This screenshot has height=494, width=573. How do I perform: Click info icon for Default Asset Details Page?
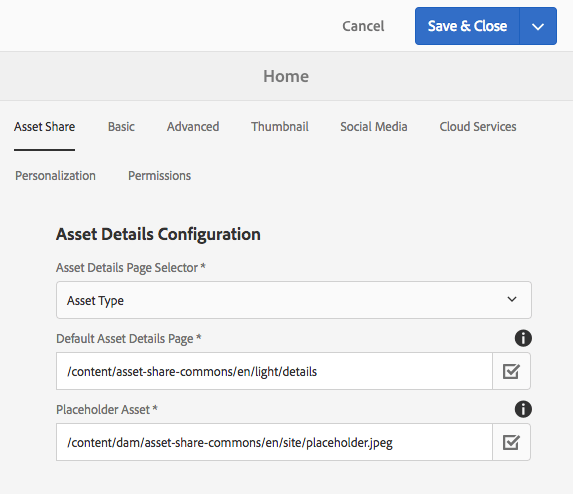click(x=523, y=338)
